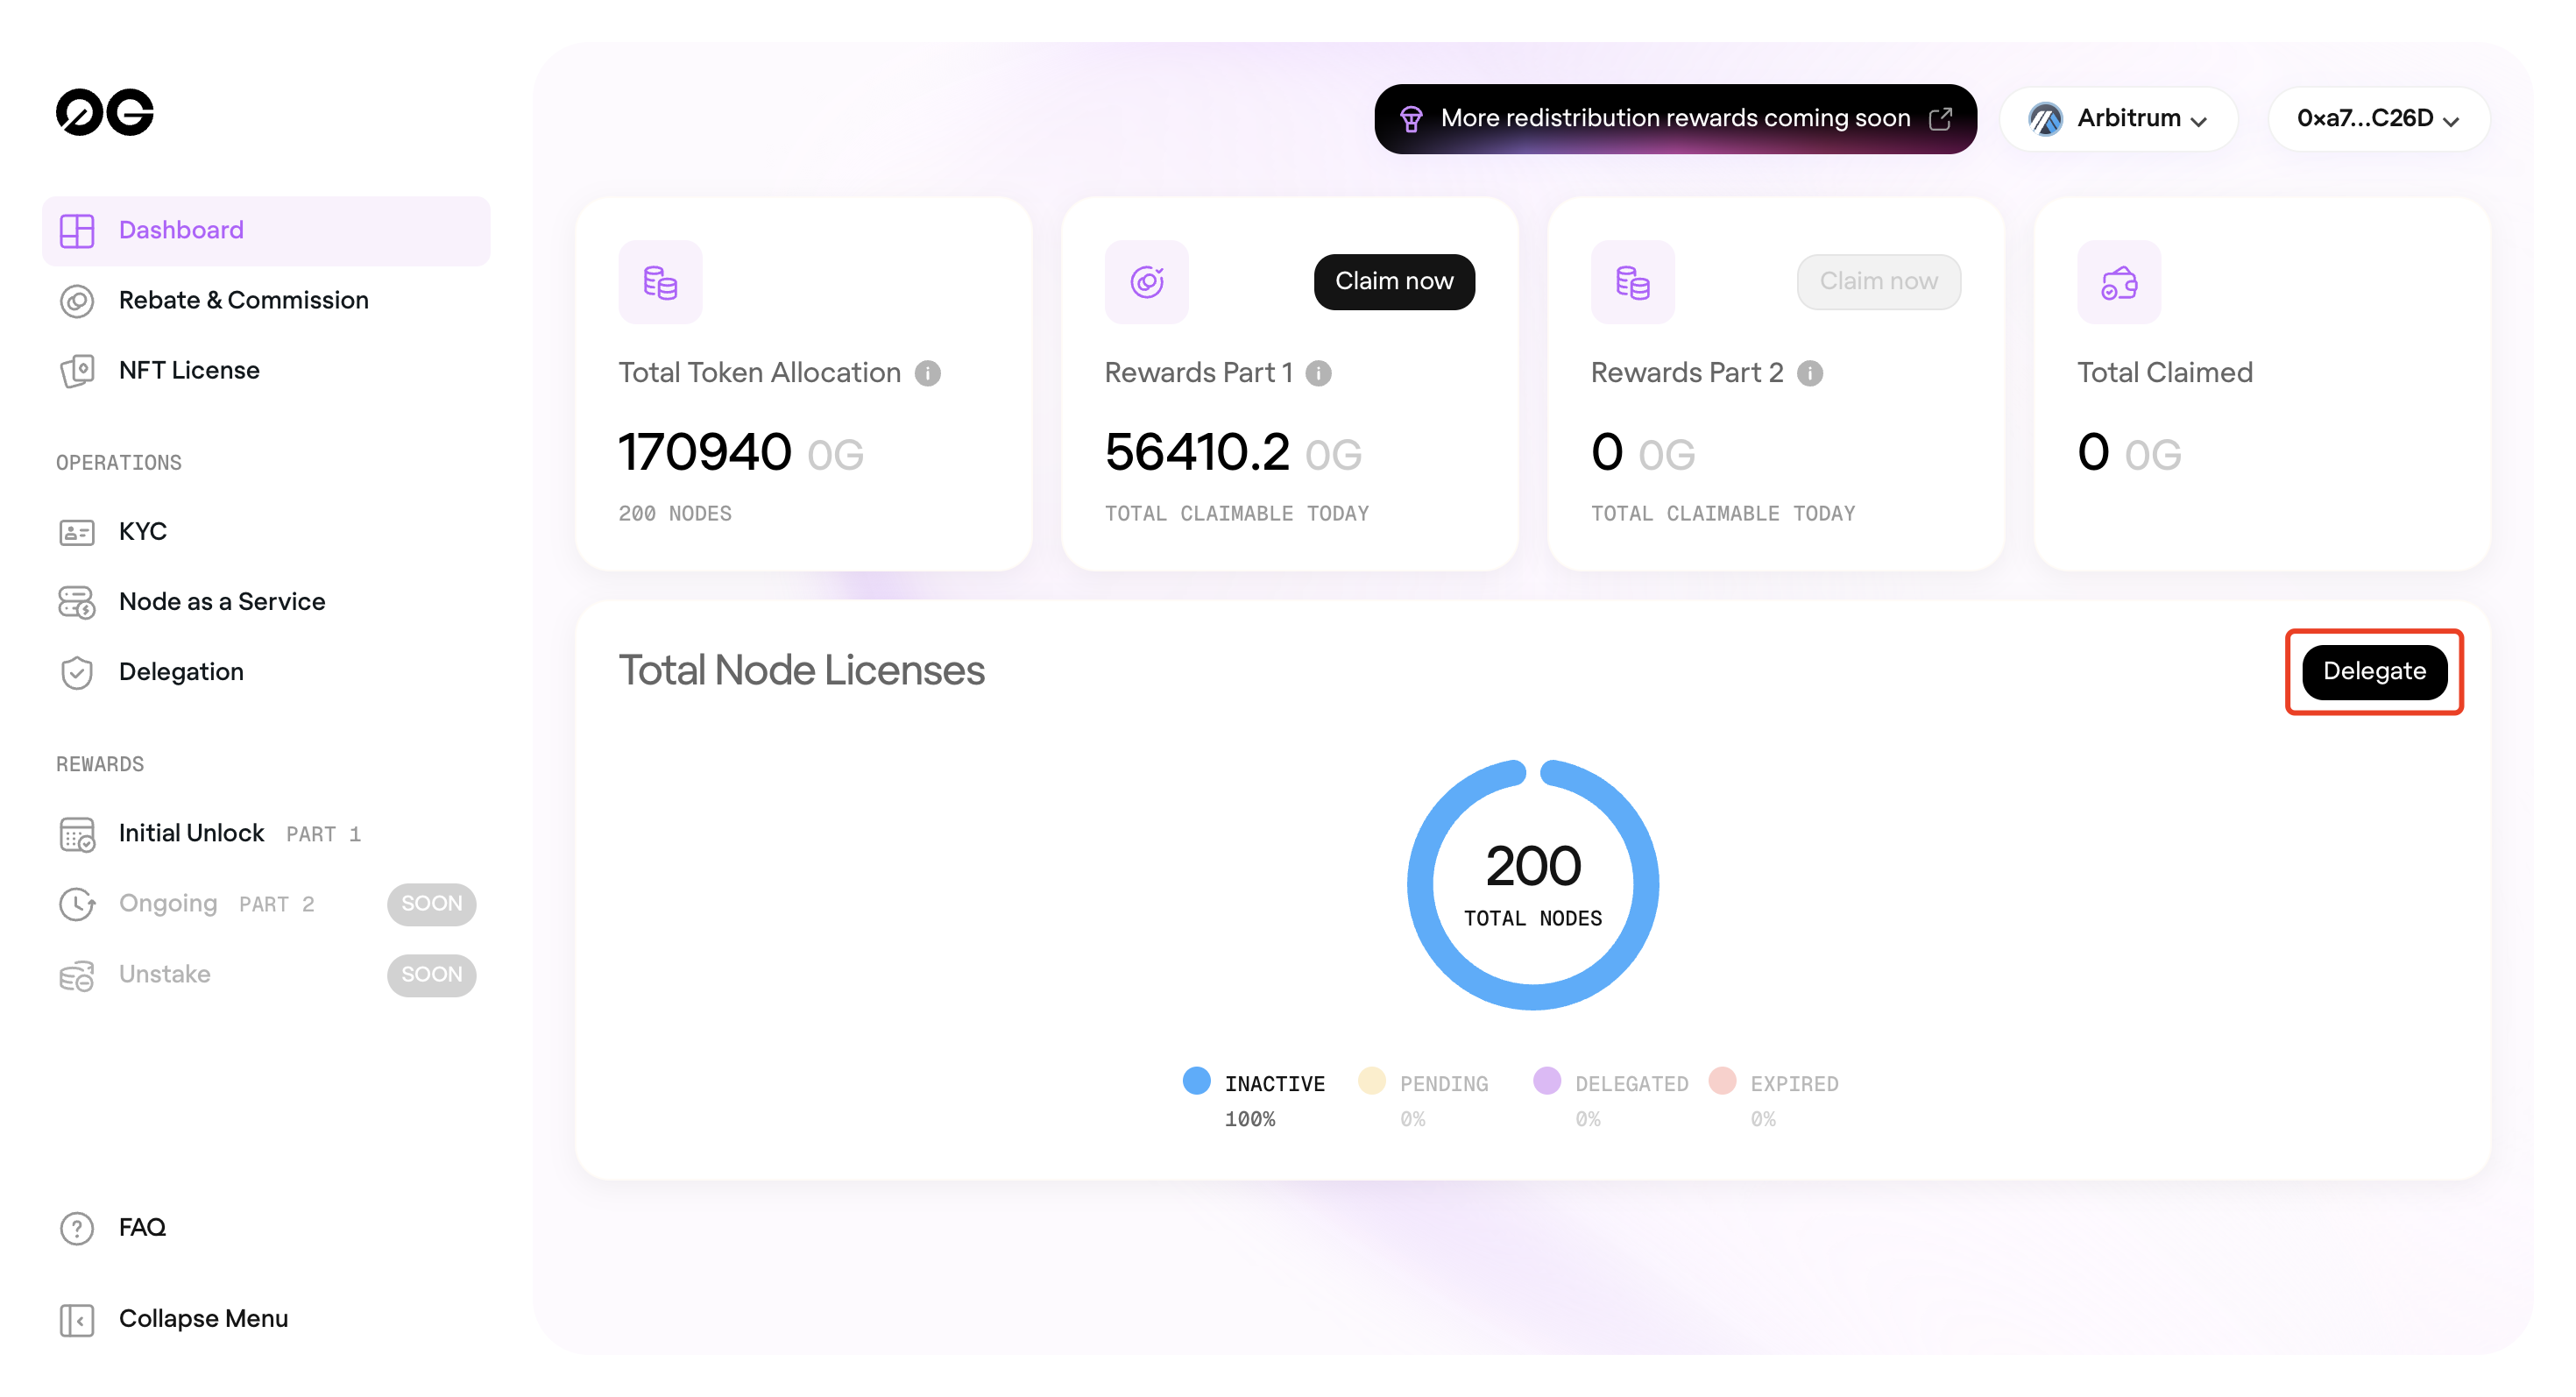This screenshot has width=2576, height=1397.
Task: Click the Total Claimed wallet icon
Action: pyautogui.click(x=2118, y=282)
